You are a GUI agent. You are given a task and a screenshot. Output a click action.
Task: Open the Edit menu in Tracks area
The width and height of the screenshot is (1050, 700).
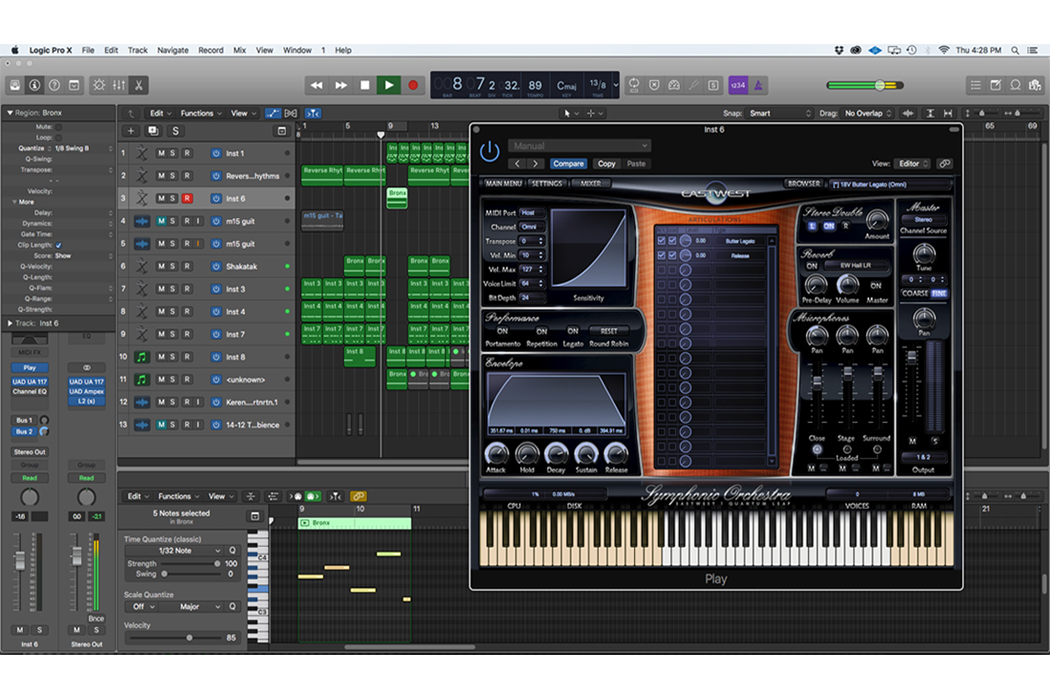tap(160, 113)
